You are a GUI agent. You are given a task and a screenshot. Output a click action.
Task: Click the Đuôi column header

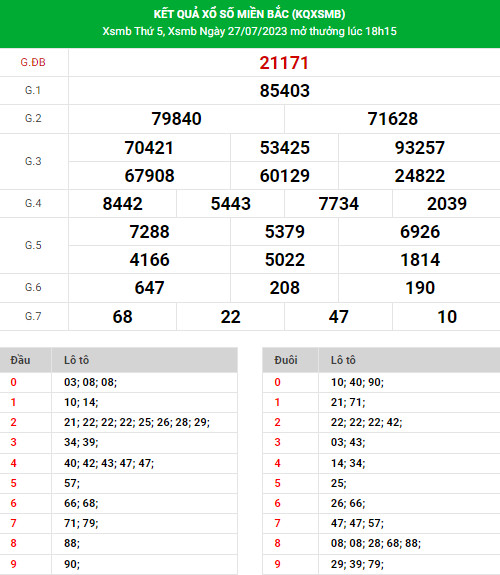[286, 360]
